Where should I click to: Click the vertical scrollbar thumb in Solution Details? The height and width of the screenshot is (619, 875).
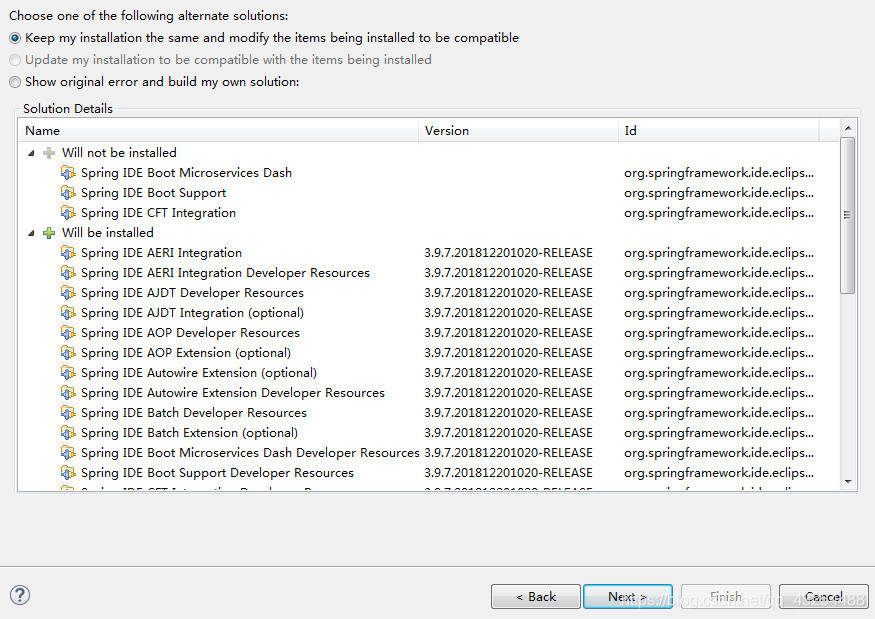[848, 215]
